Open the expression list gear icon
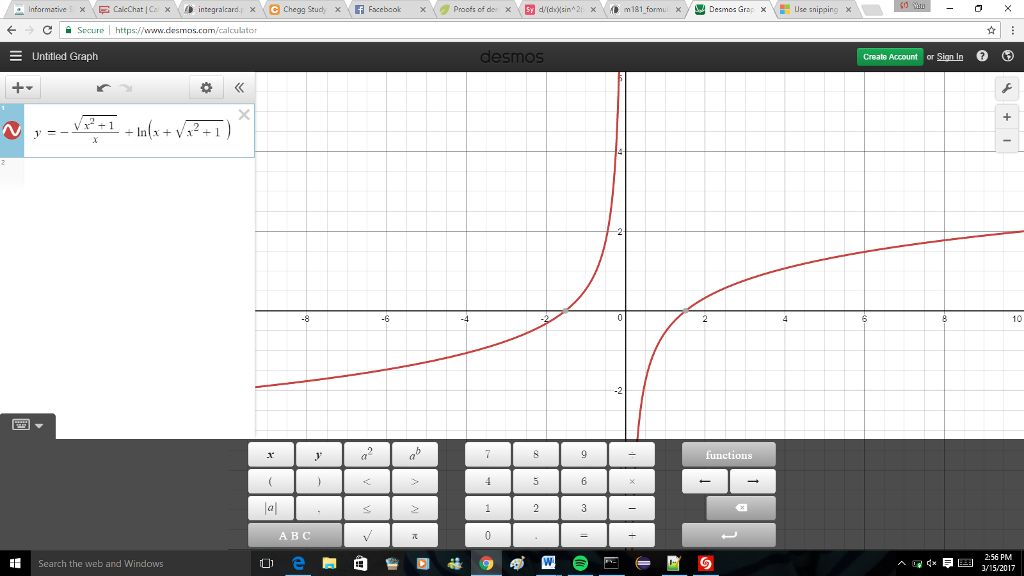The image size is (1024, 576). pyautogui.click(x=206, y=88)
